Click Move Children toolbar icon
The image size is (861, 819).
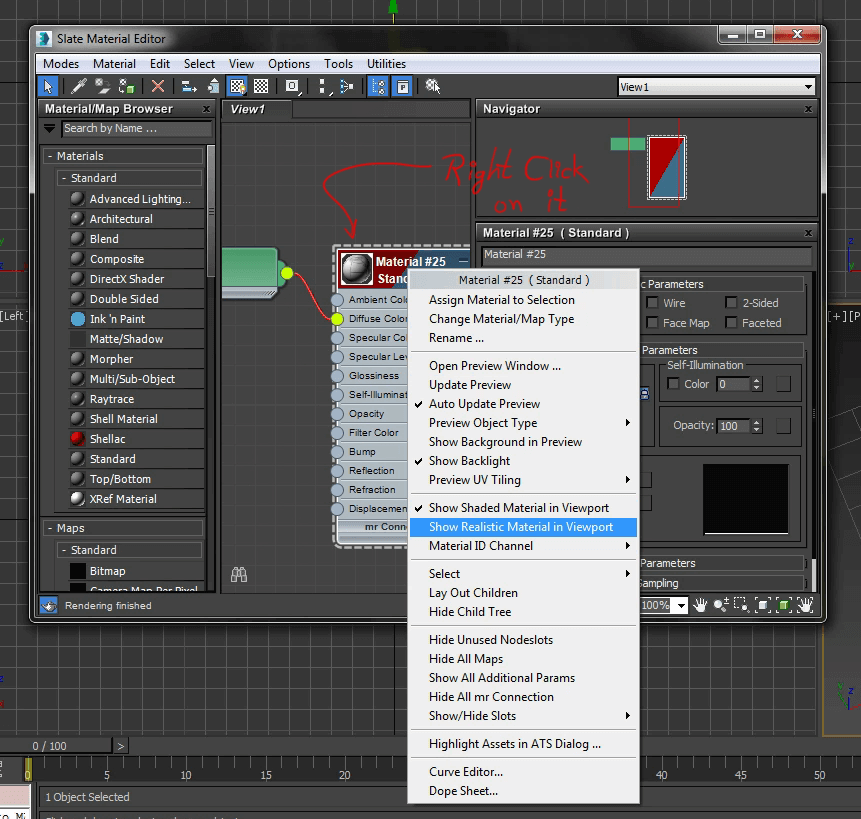tap(189, 87)
